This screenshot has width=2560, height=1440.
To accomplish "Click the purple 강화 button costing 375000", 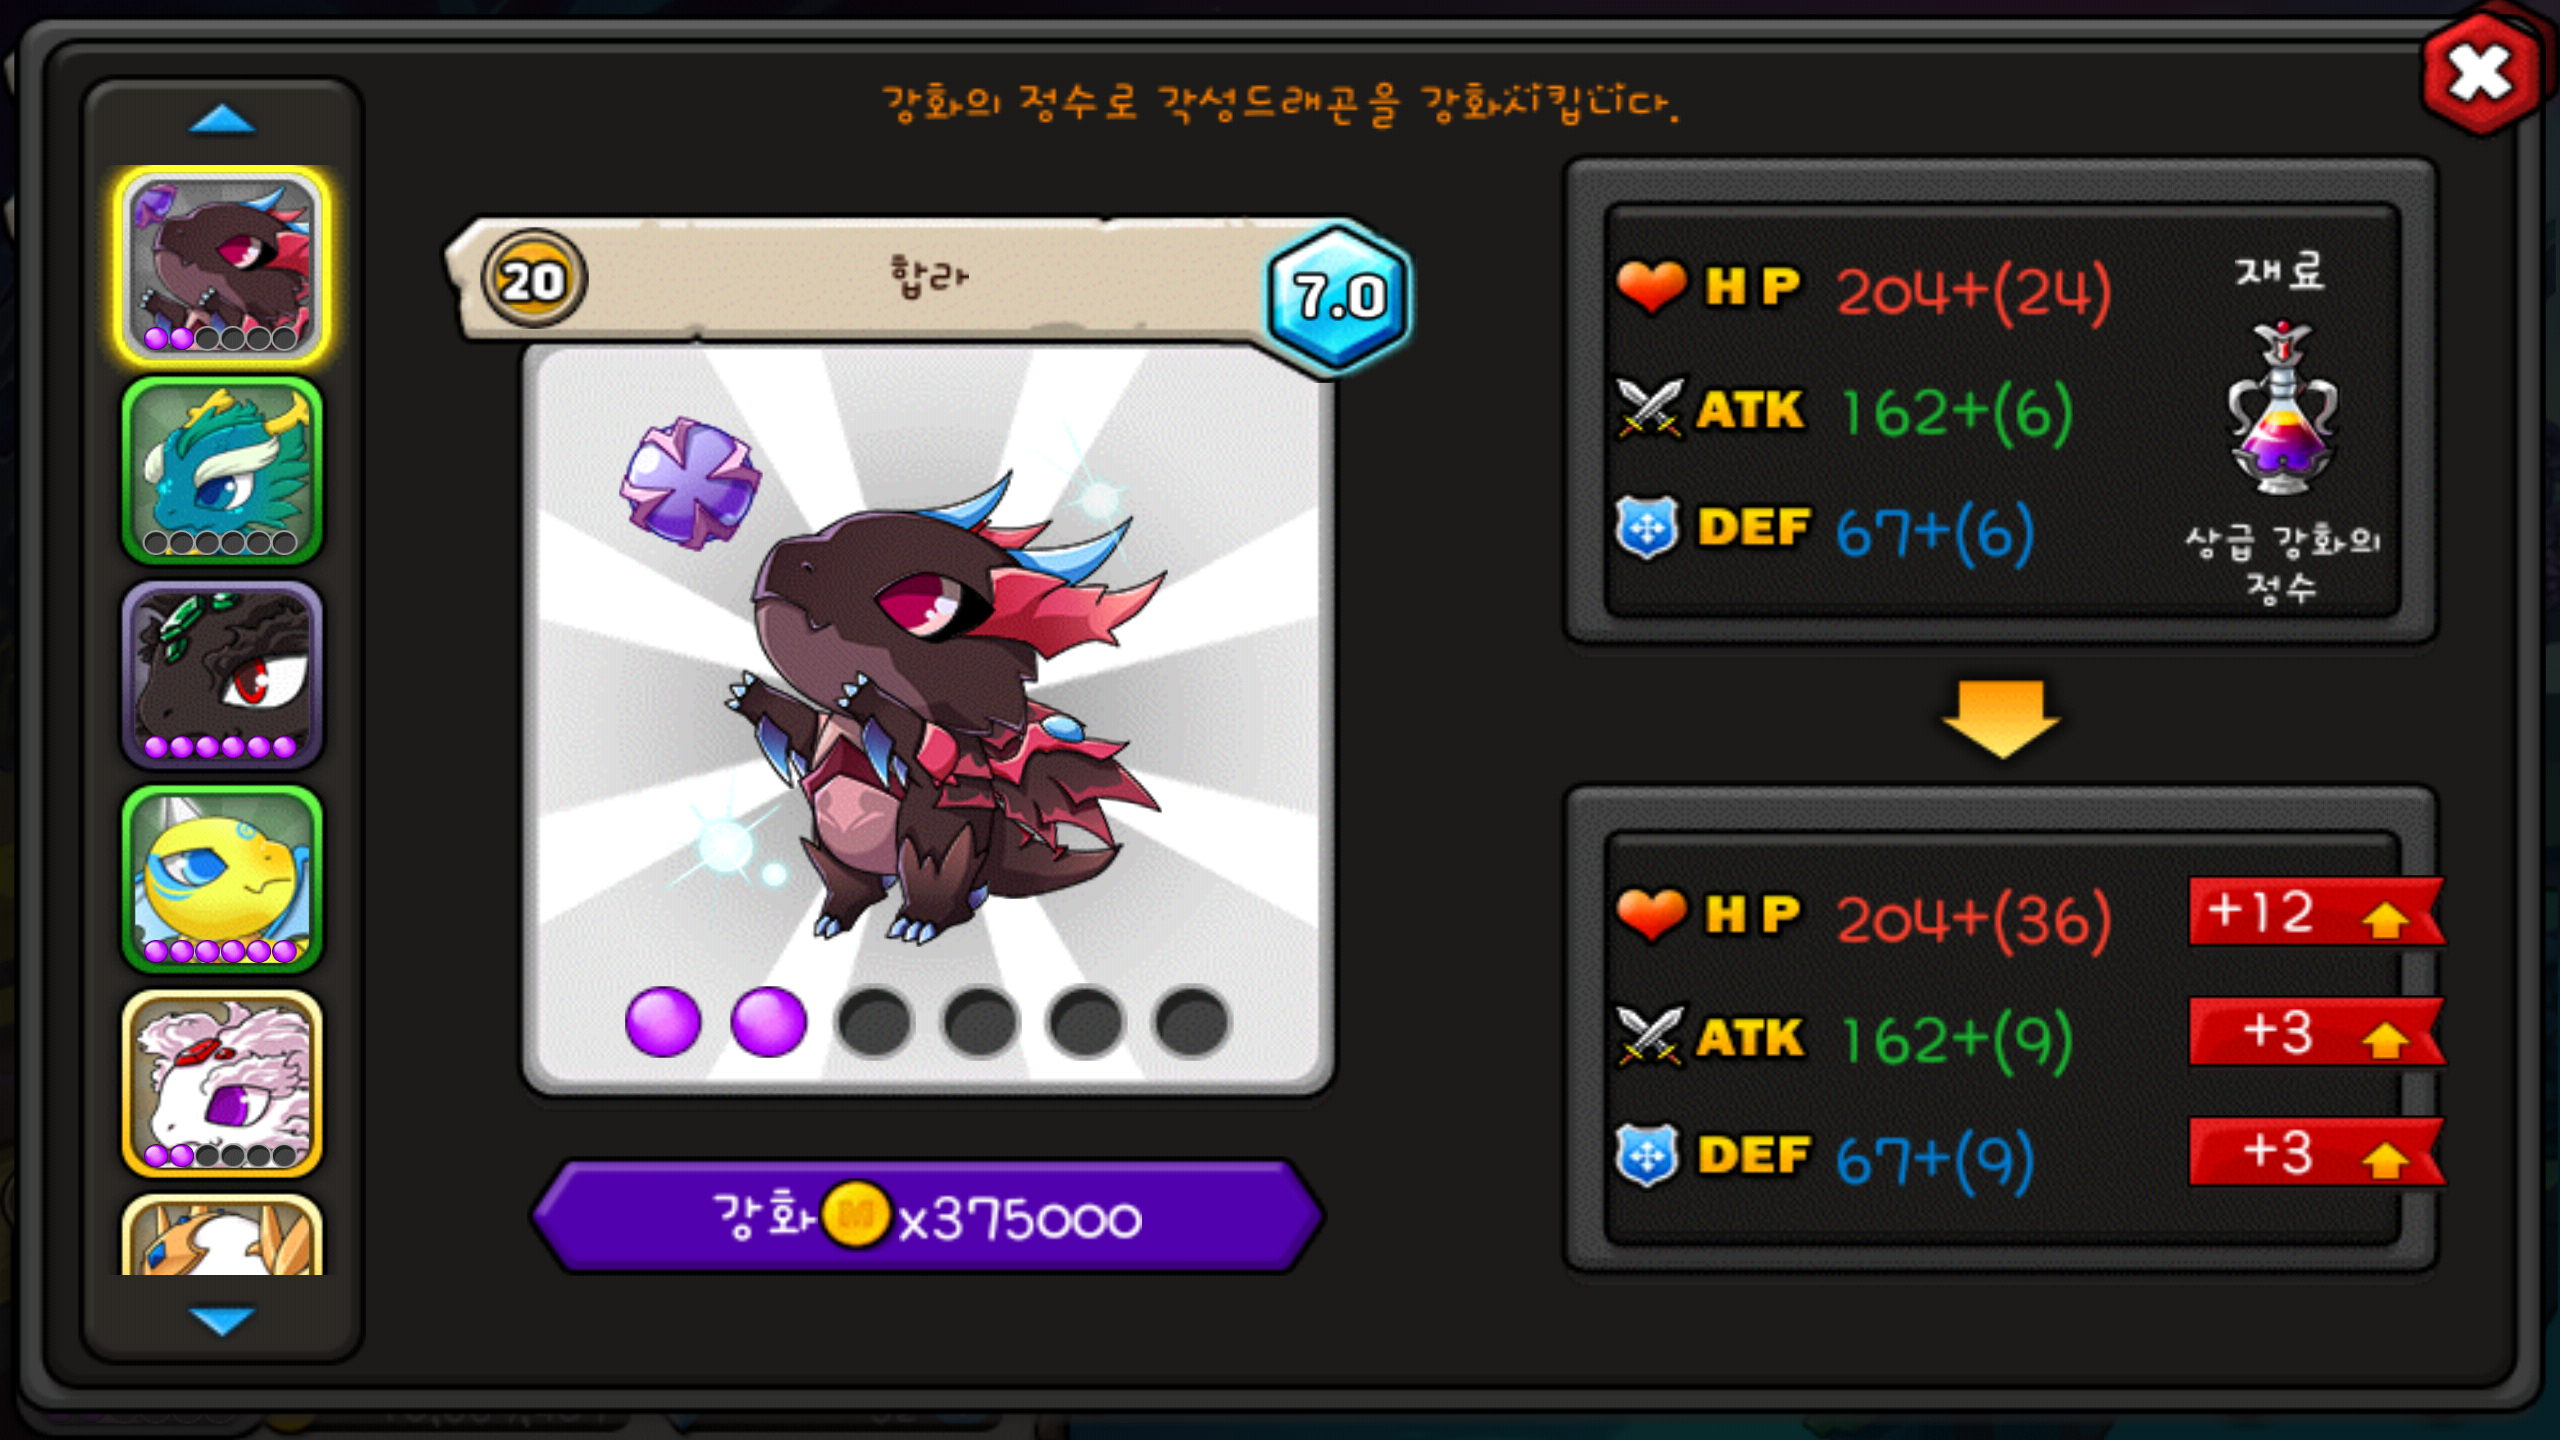I will coord(927,1217).
